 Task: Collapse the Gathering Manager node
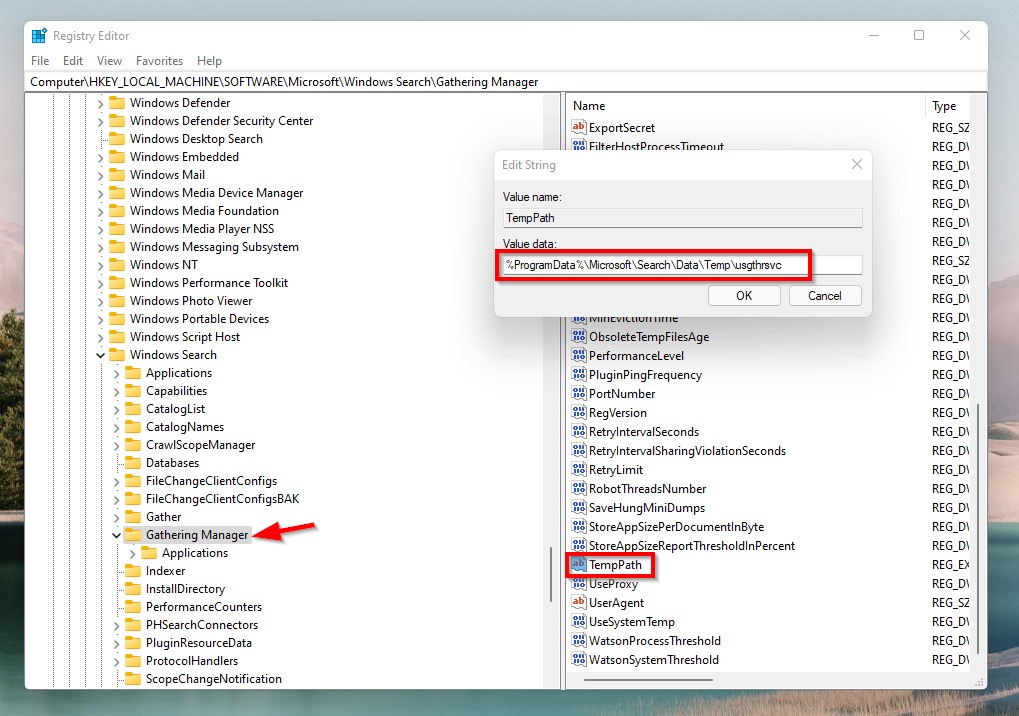116,535
